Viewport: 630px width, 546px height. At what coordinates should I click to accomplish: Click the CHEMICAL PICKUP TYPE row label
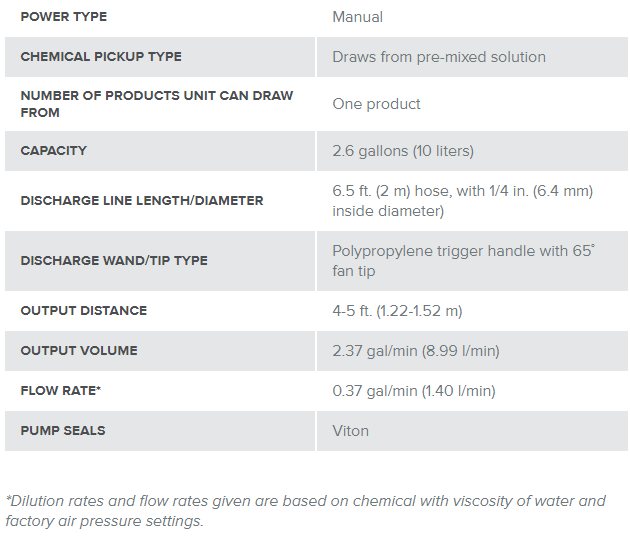pyautogui.click(x=101, y=57)
